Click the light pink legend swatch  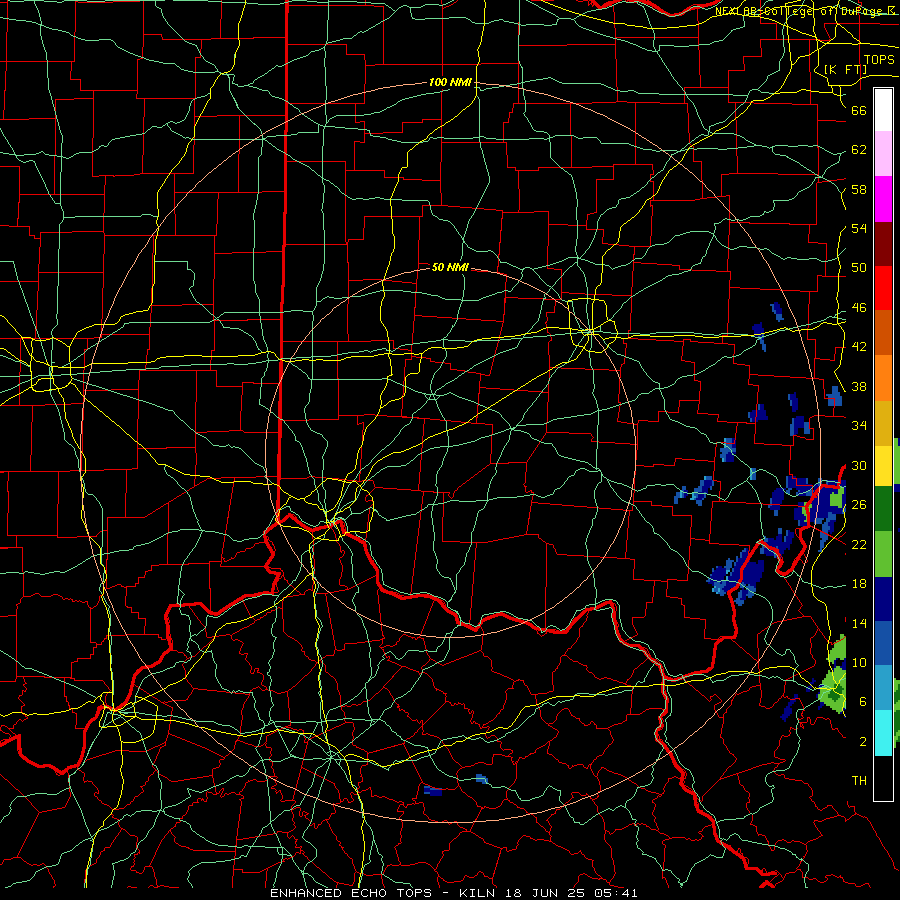coord(883,154)
